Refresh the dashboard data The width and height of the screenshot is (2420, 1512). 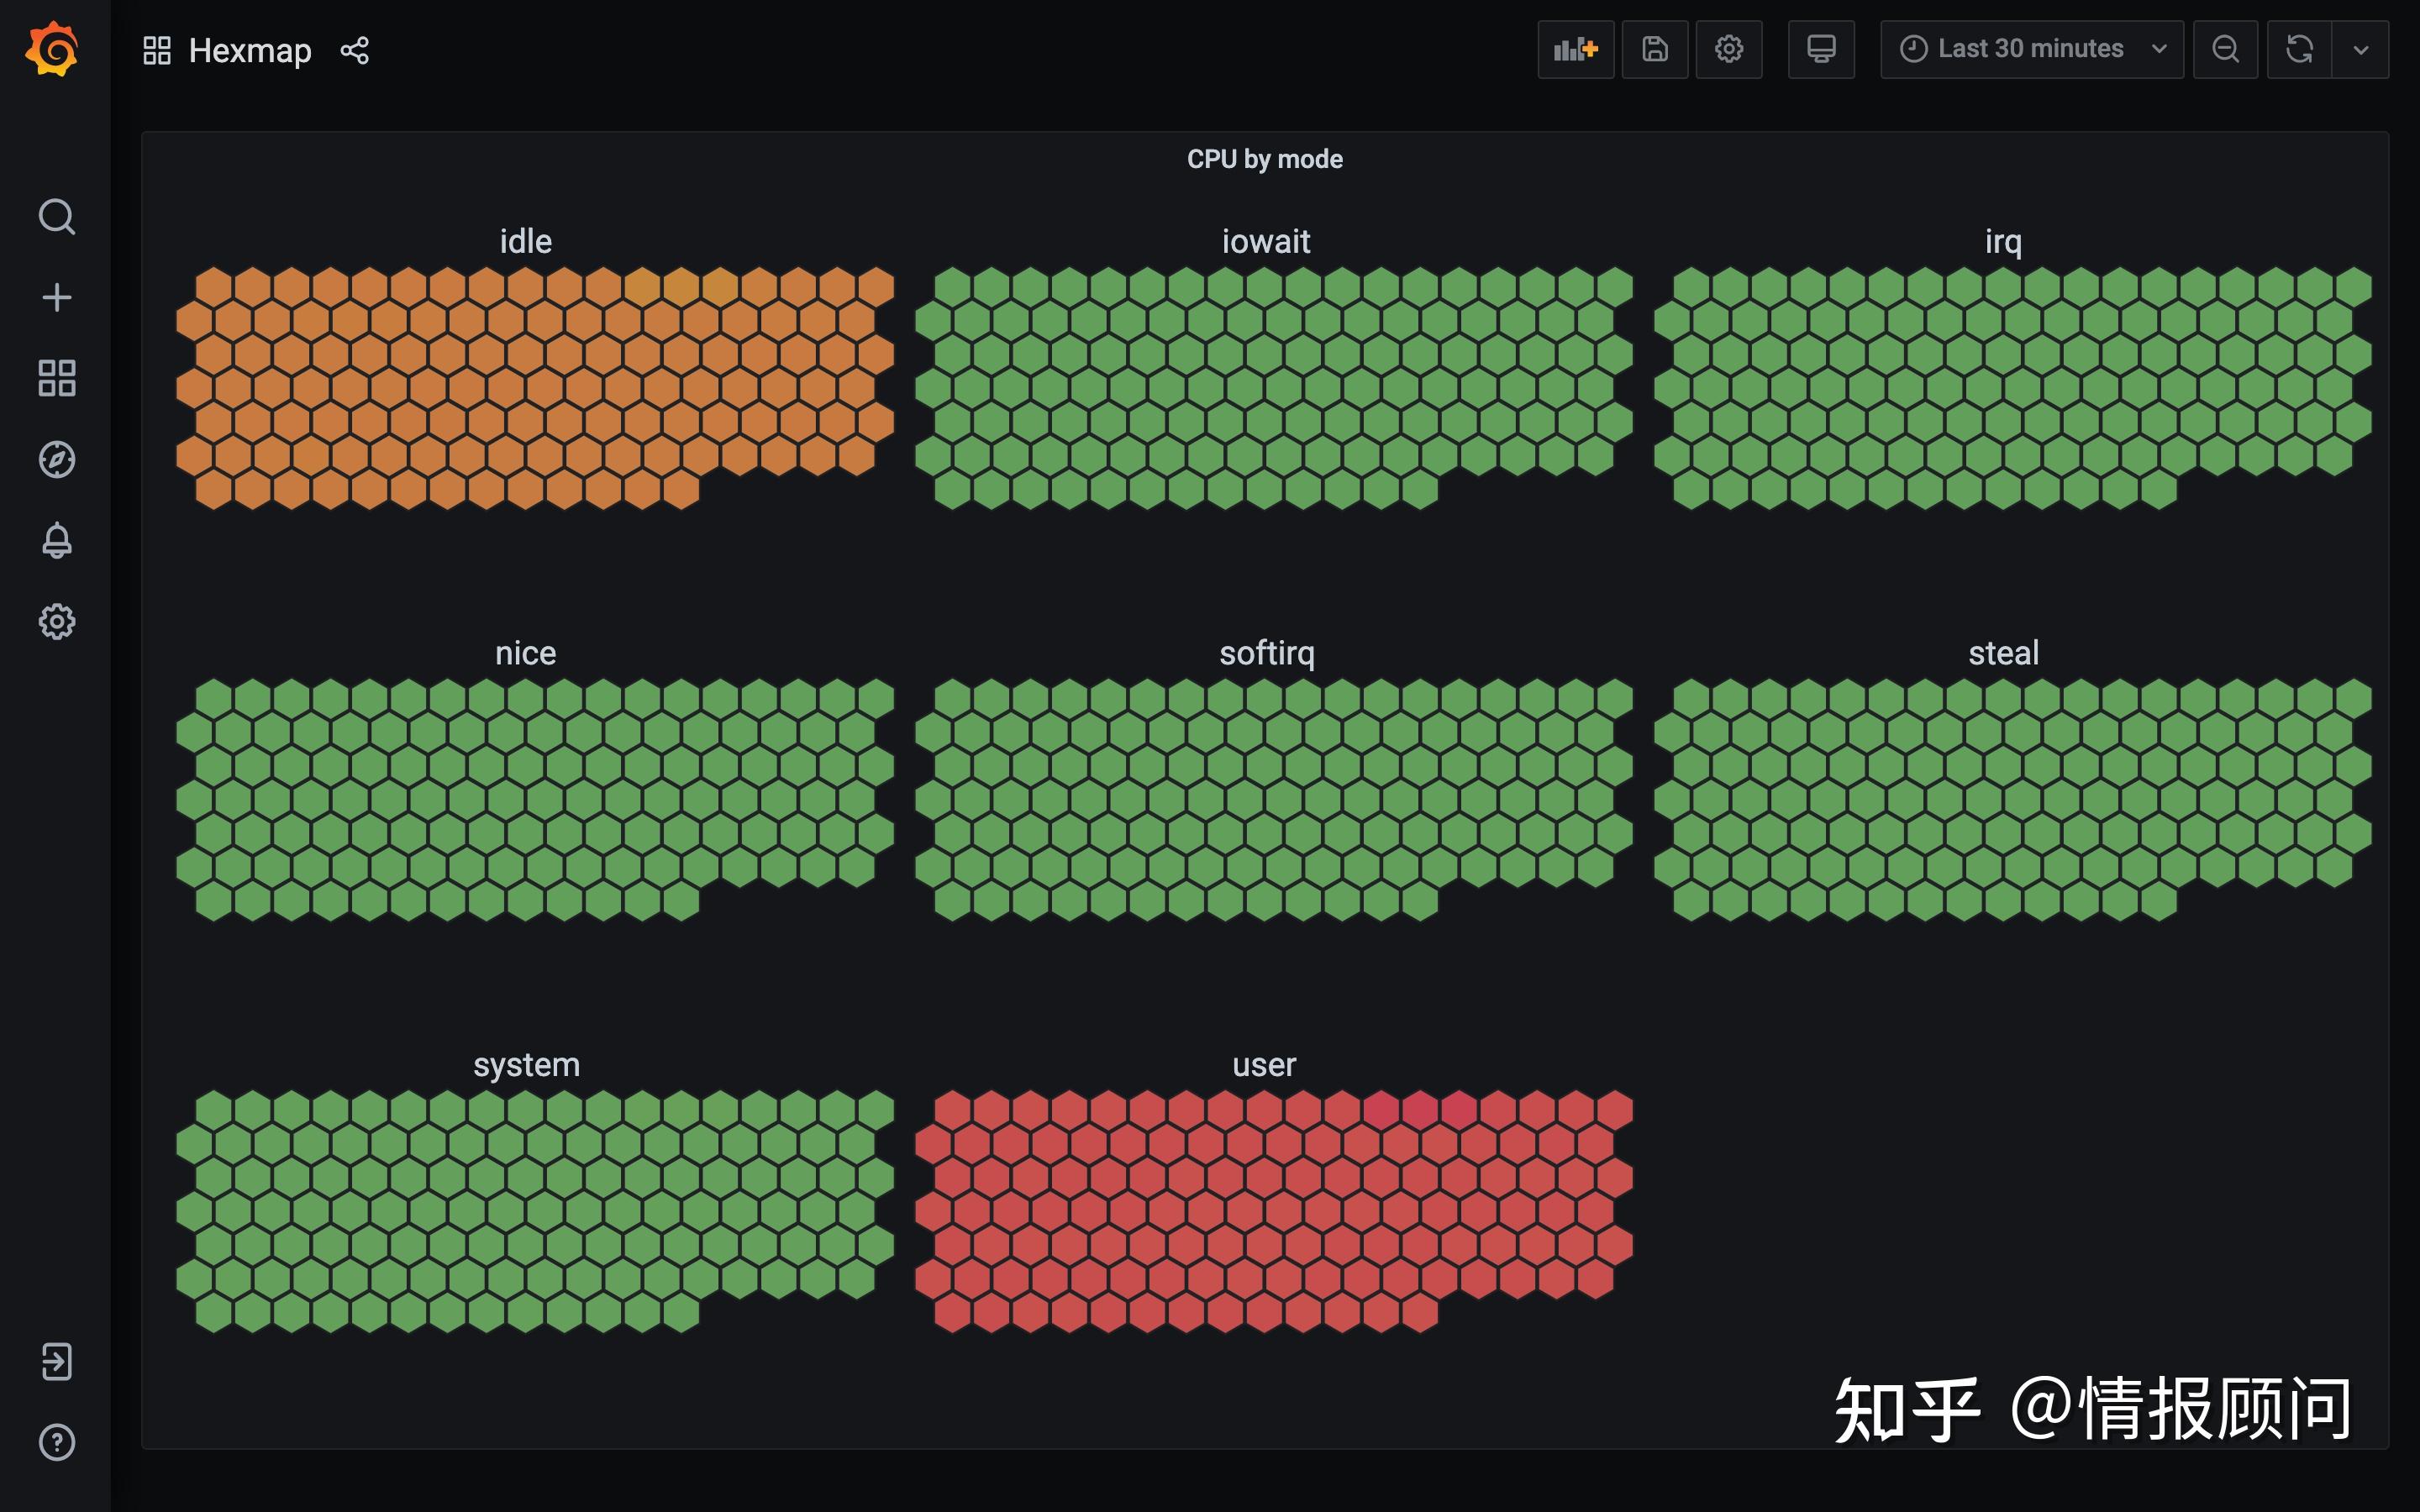click(2301, 48)
